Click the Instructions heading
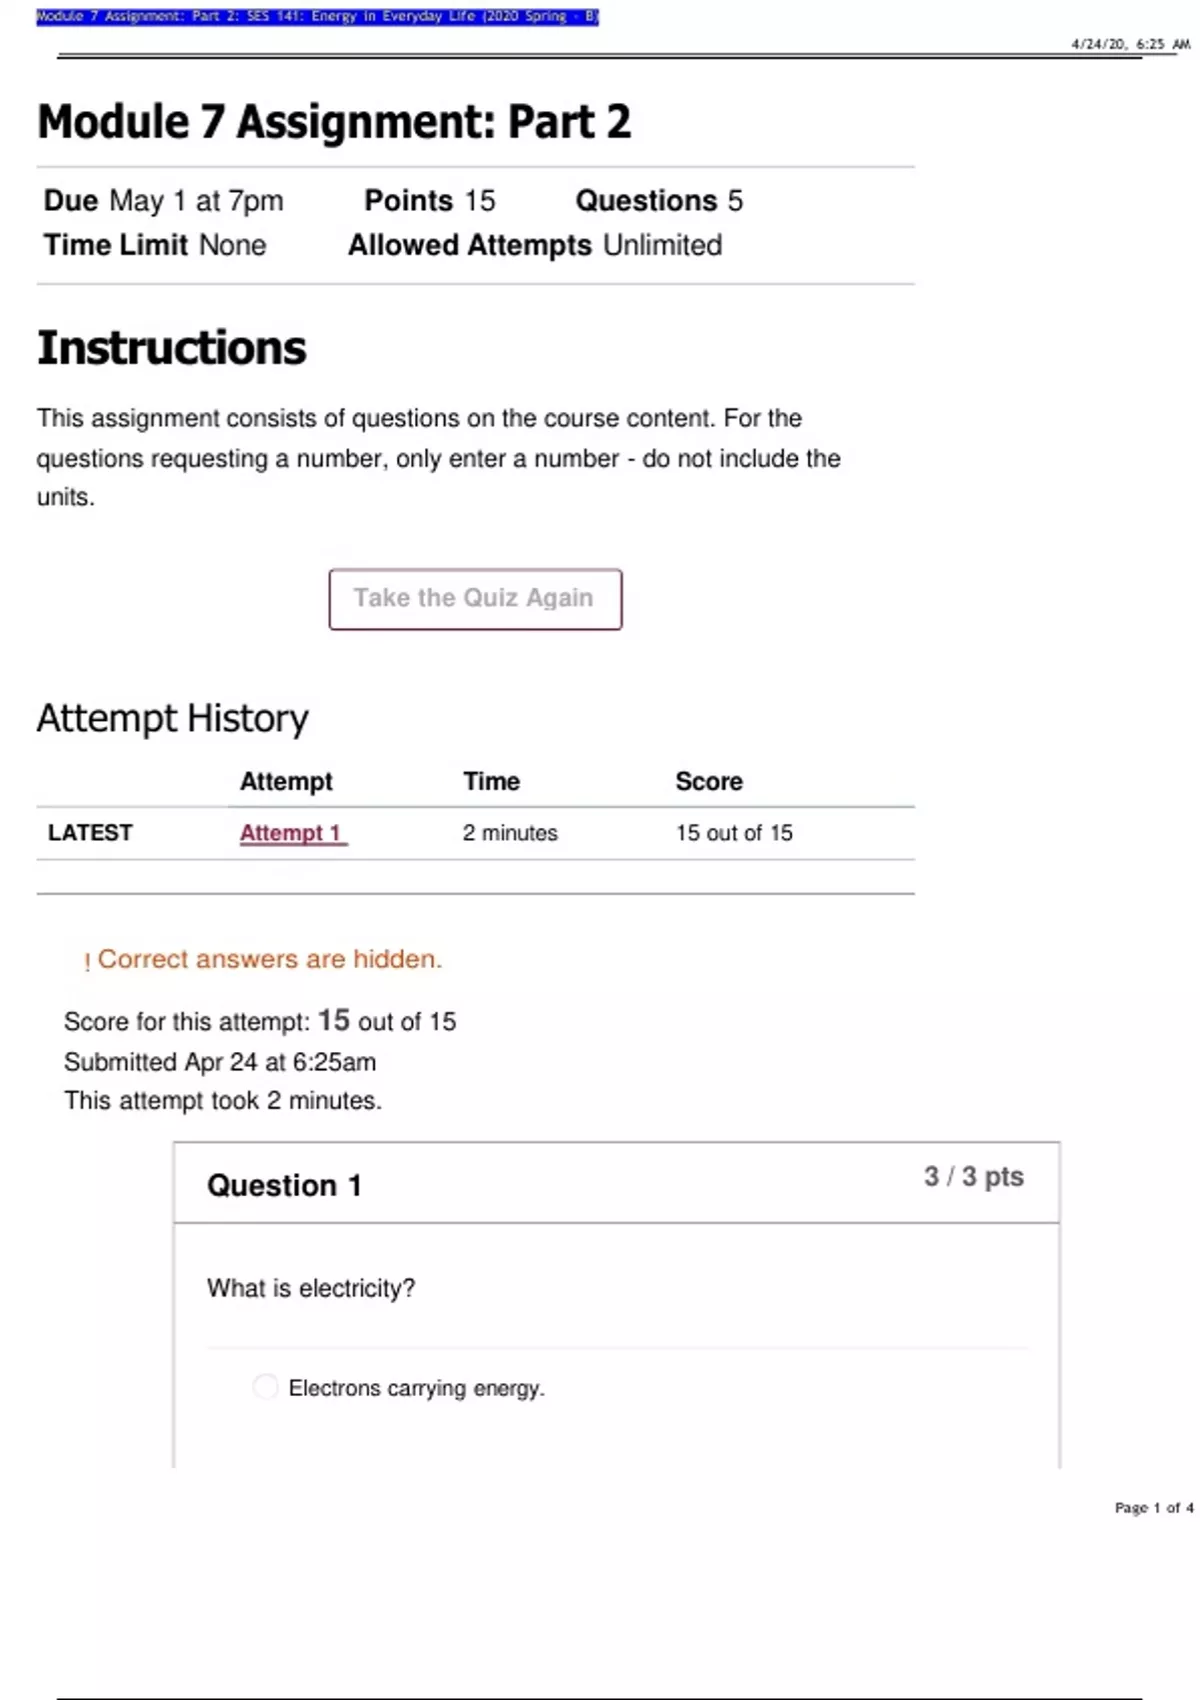This screenshot has height=1700, width=1200. tap(171, 348)
